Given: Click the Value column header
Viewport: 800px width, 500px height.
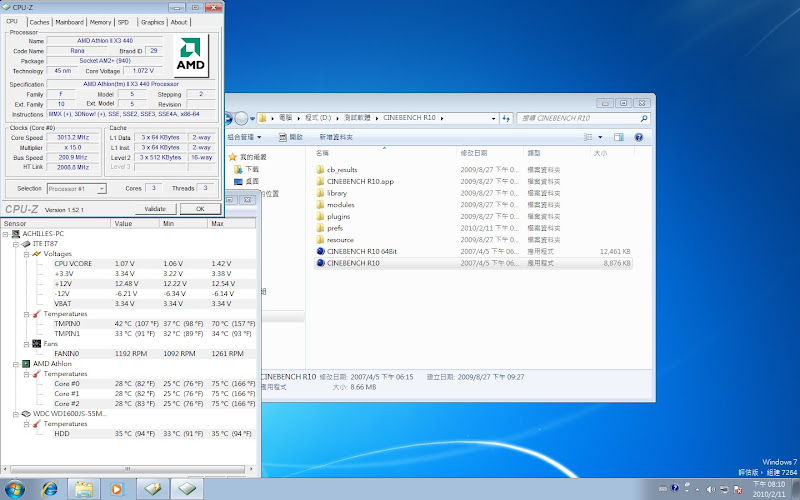Looking at the screenshot, I should (135, 223).
